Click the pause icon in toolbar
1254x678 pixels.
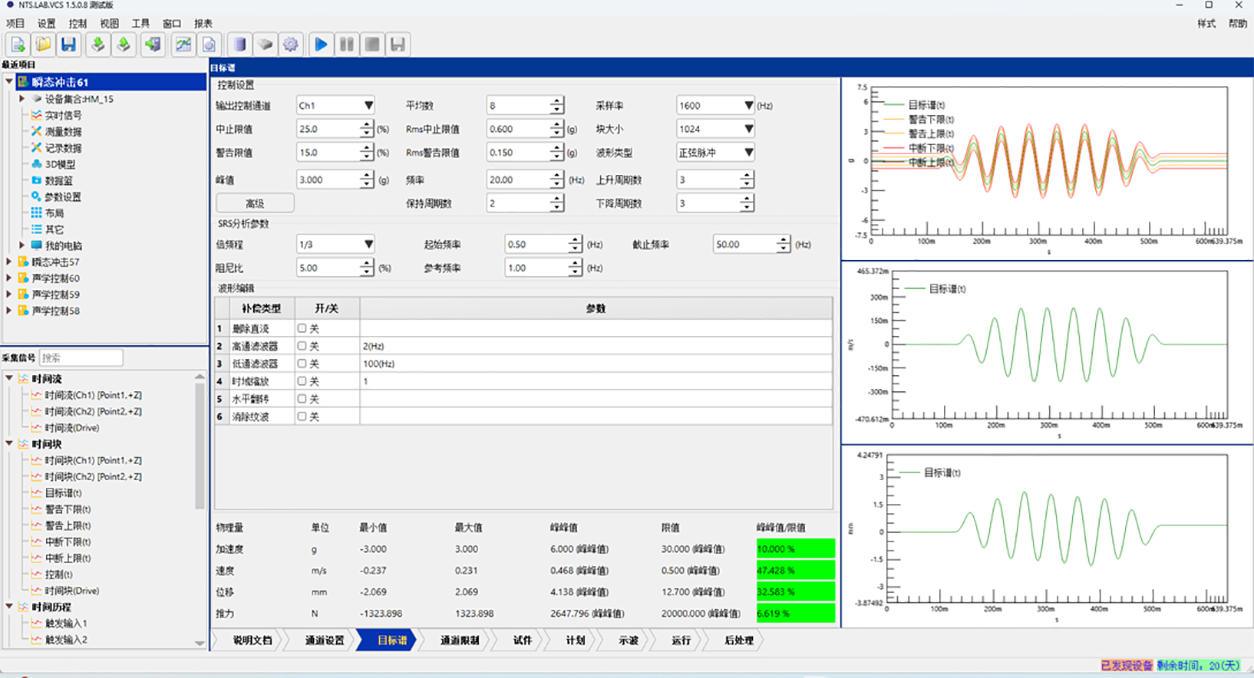346,44
